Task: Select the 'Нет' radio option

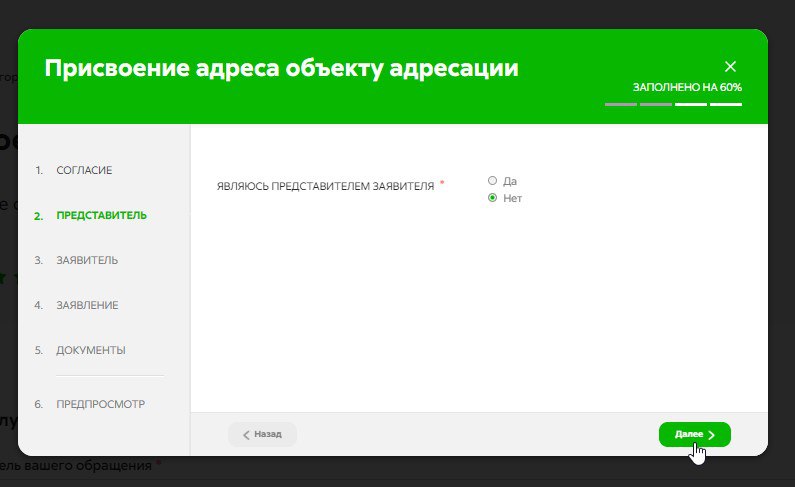Action: [x=492, y=198]
